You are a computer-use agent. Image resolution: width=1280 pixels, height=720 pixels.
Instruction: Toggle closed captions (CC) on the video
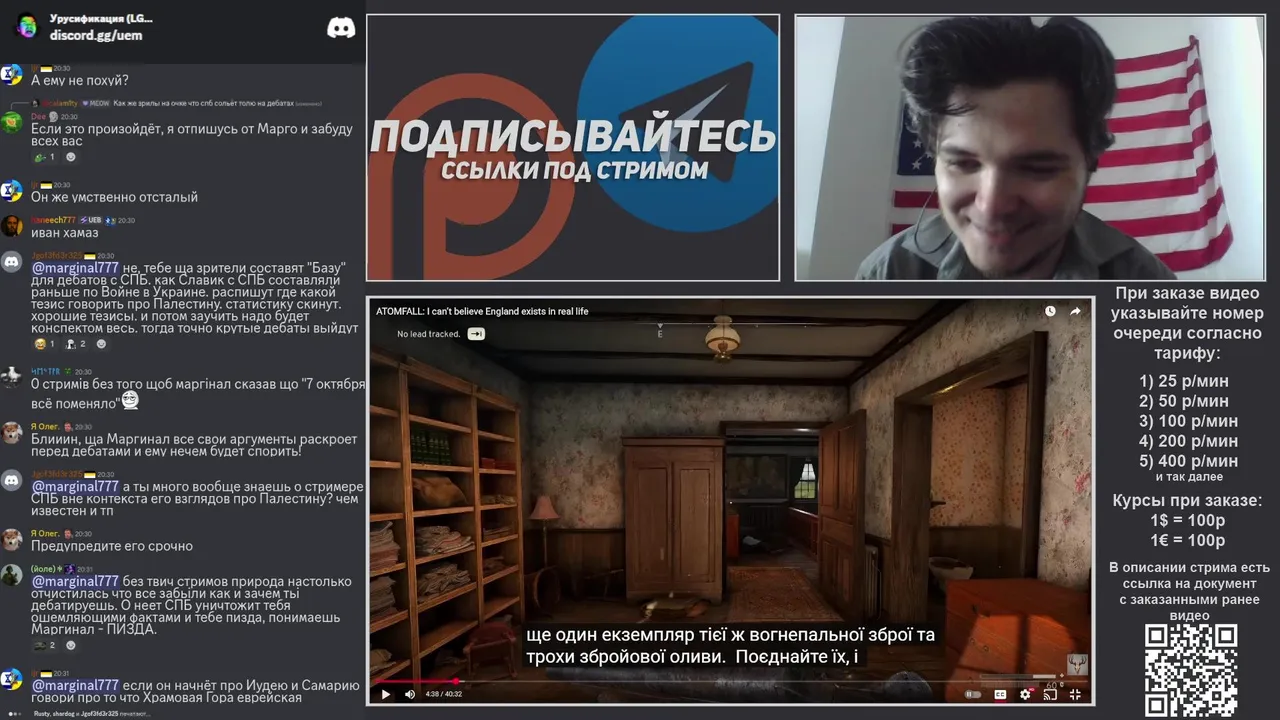1000,694
